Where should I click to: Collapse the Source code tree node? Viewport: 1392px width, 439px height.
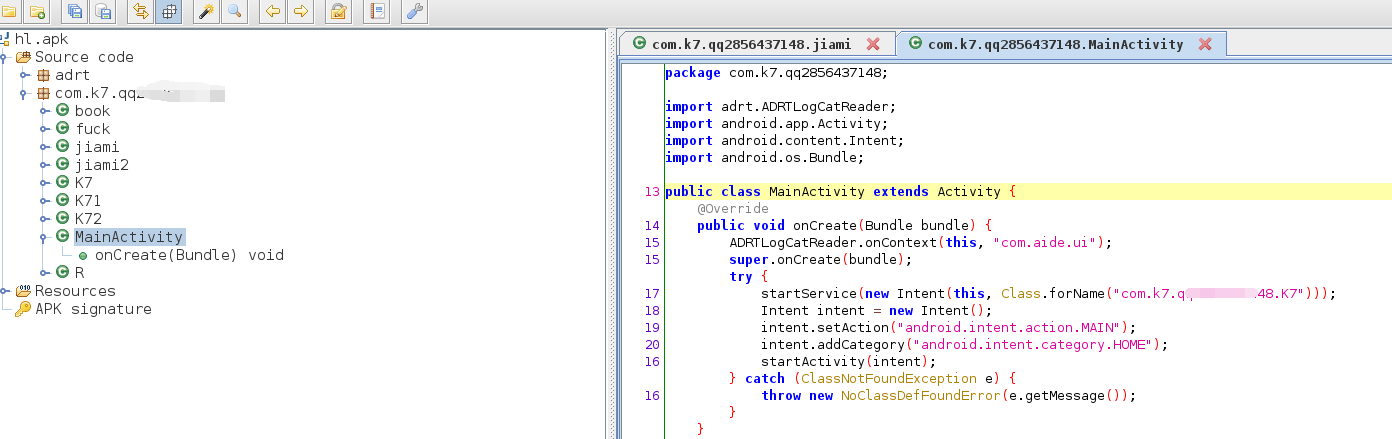(x=5, y=57)
